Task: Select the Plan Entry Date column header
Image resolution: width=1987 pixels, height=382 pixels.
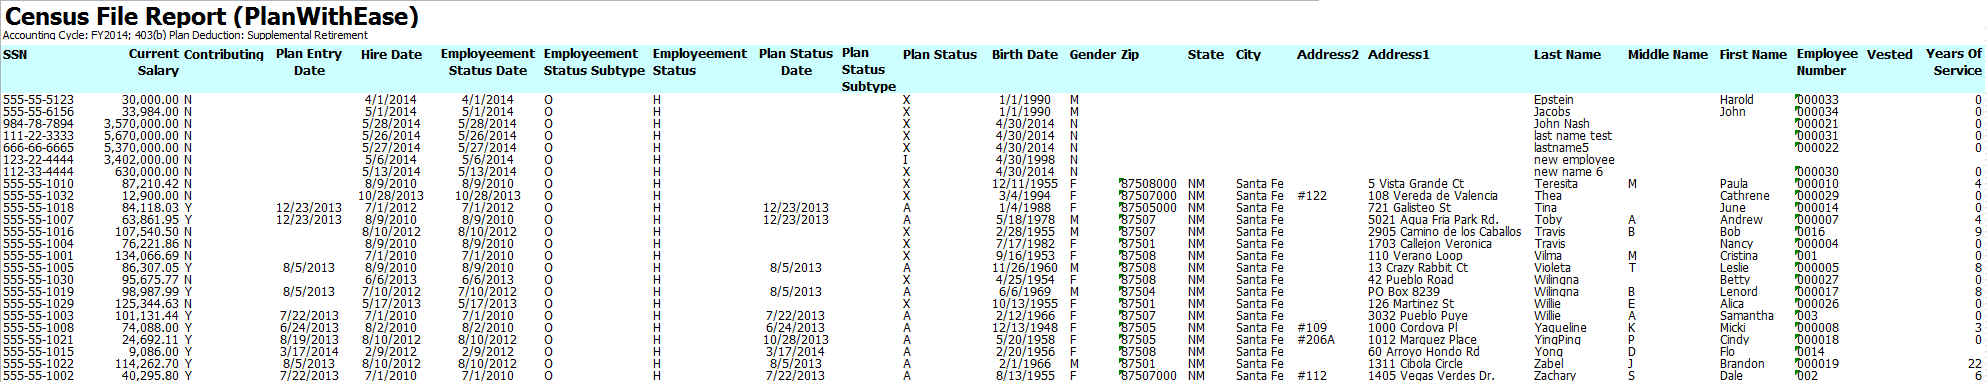Action: click(x=309, y=62)
